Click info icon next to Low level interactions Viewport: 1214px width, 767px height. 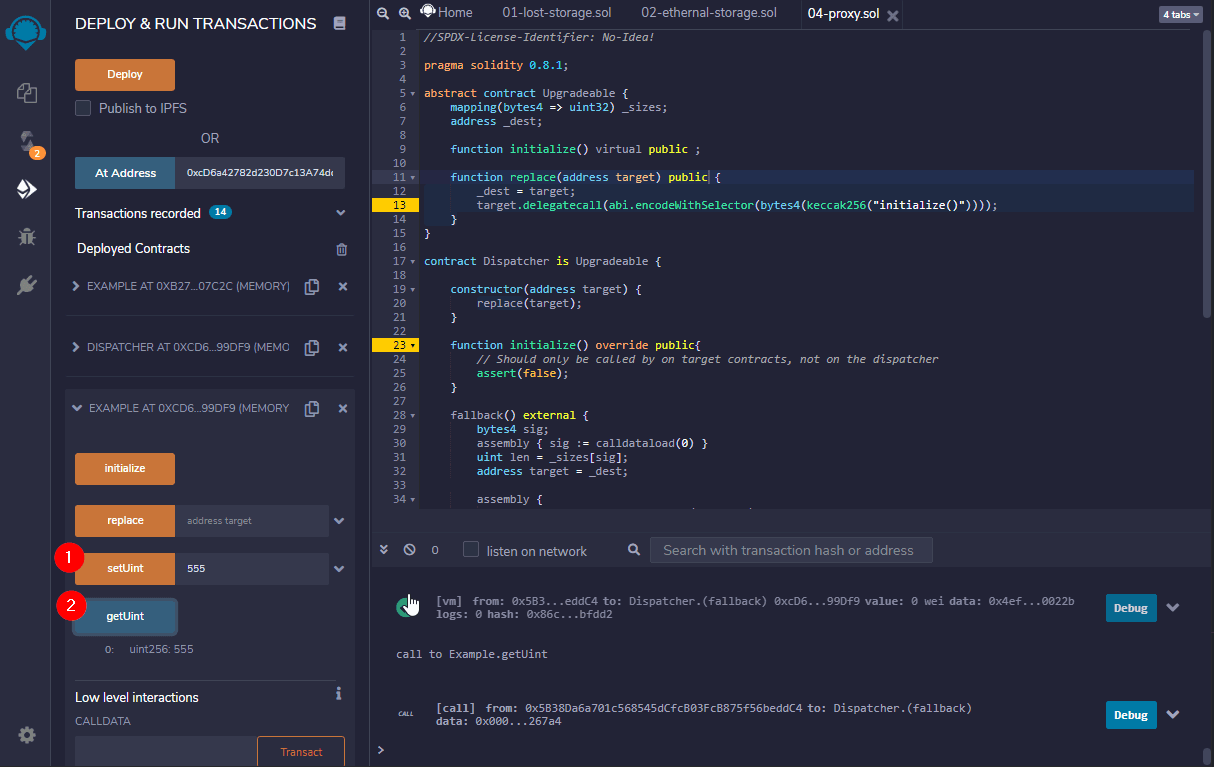point(339,693)
